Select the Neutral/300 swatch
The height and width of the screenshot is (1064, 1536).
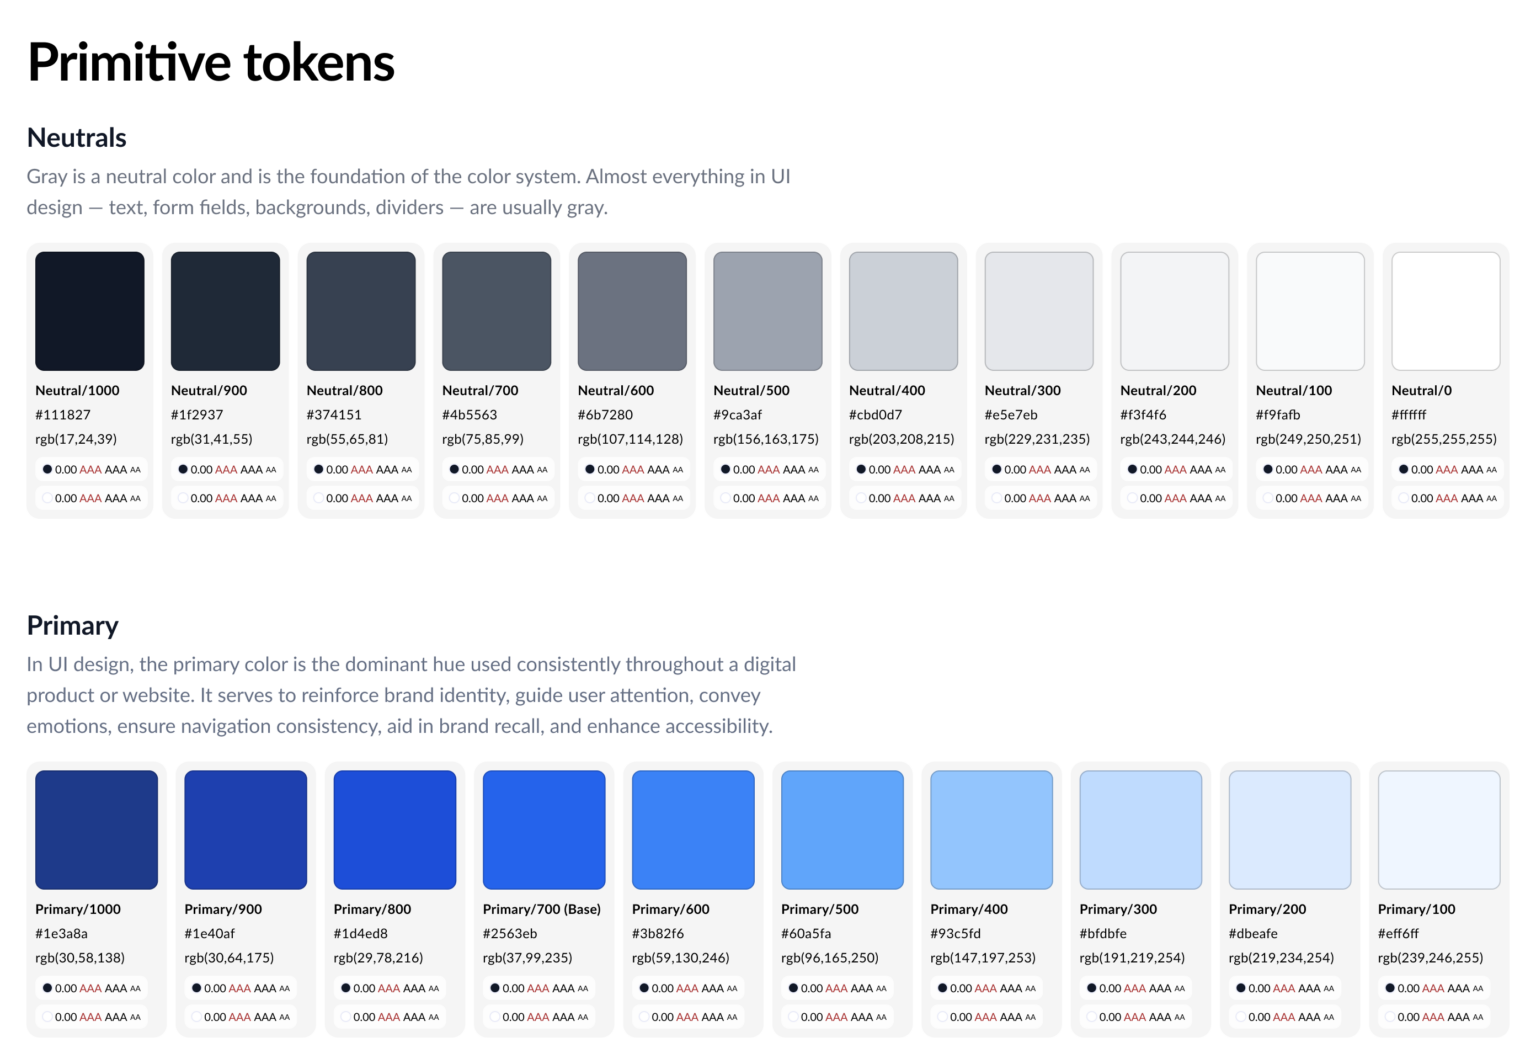(x=1039, y=311)
